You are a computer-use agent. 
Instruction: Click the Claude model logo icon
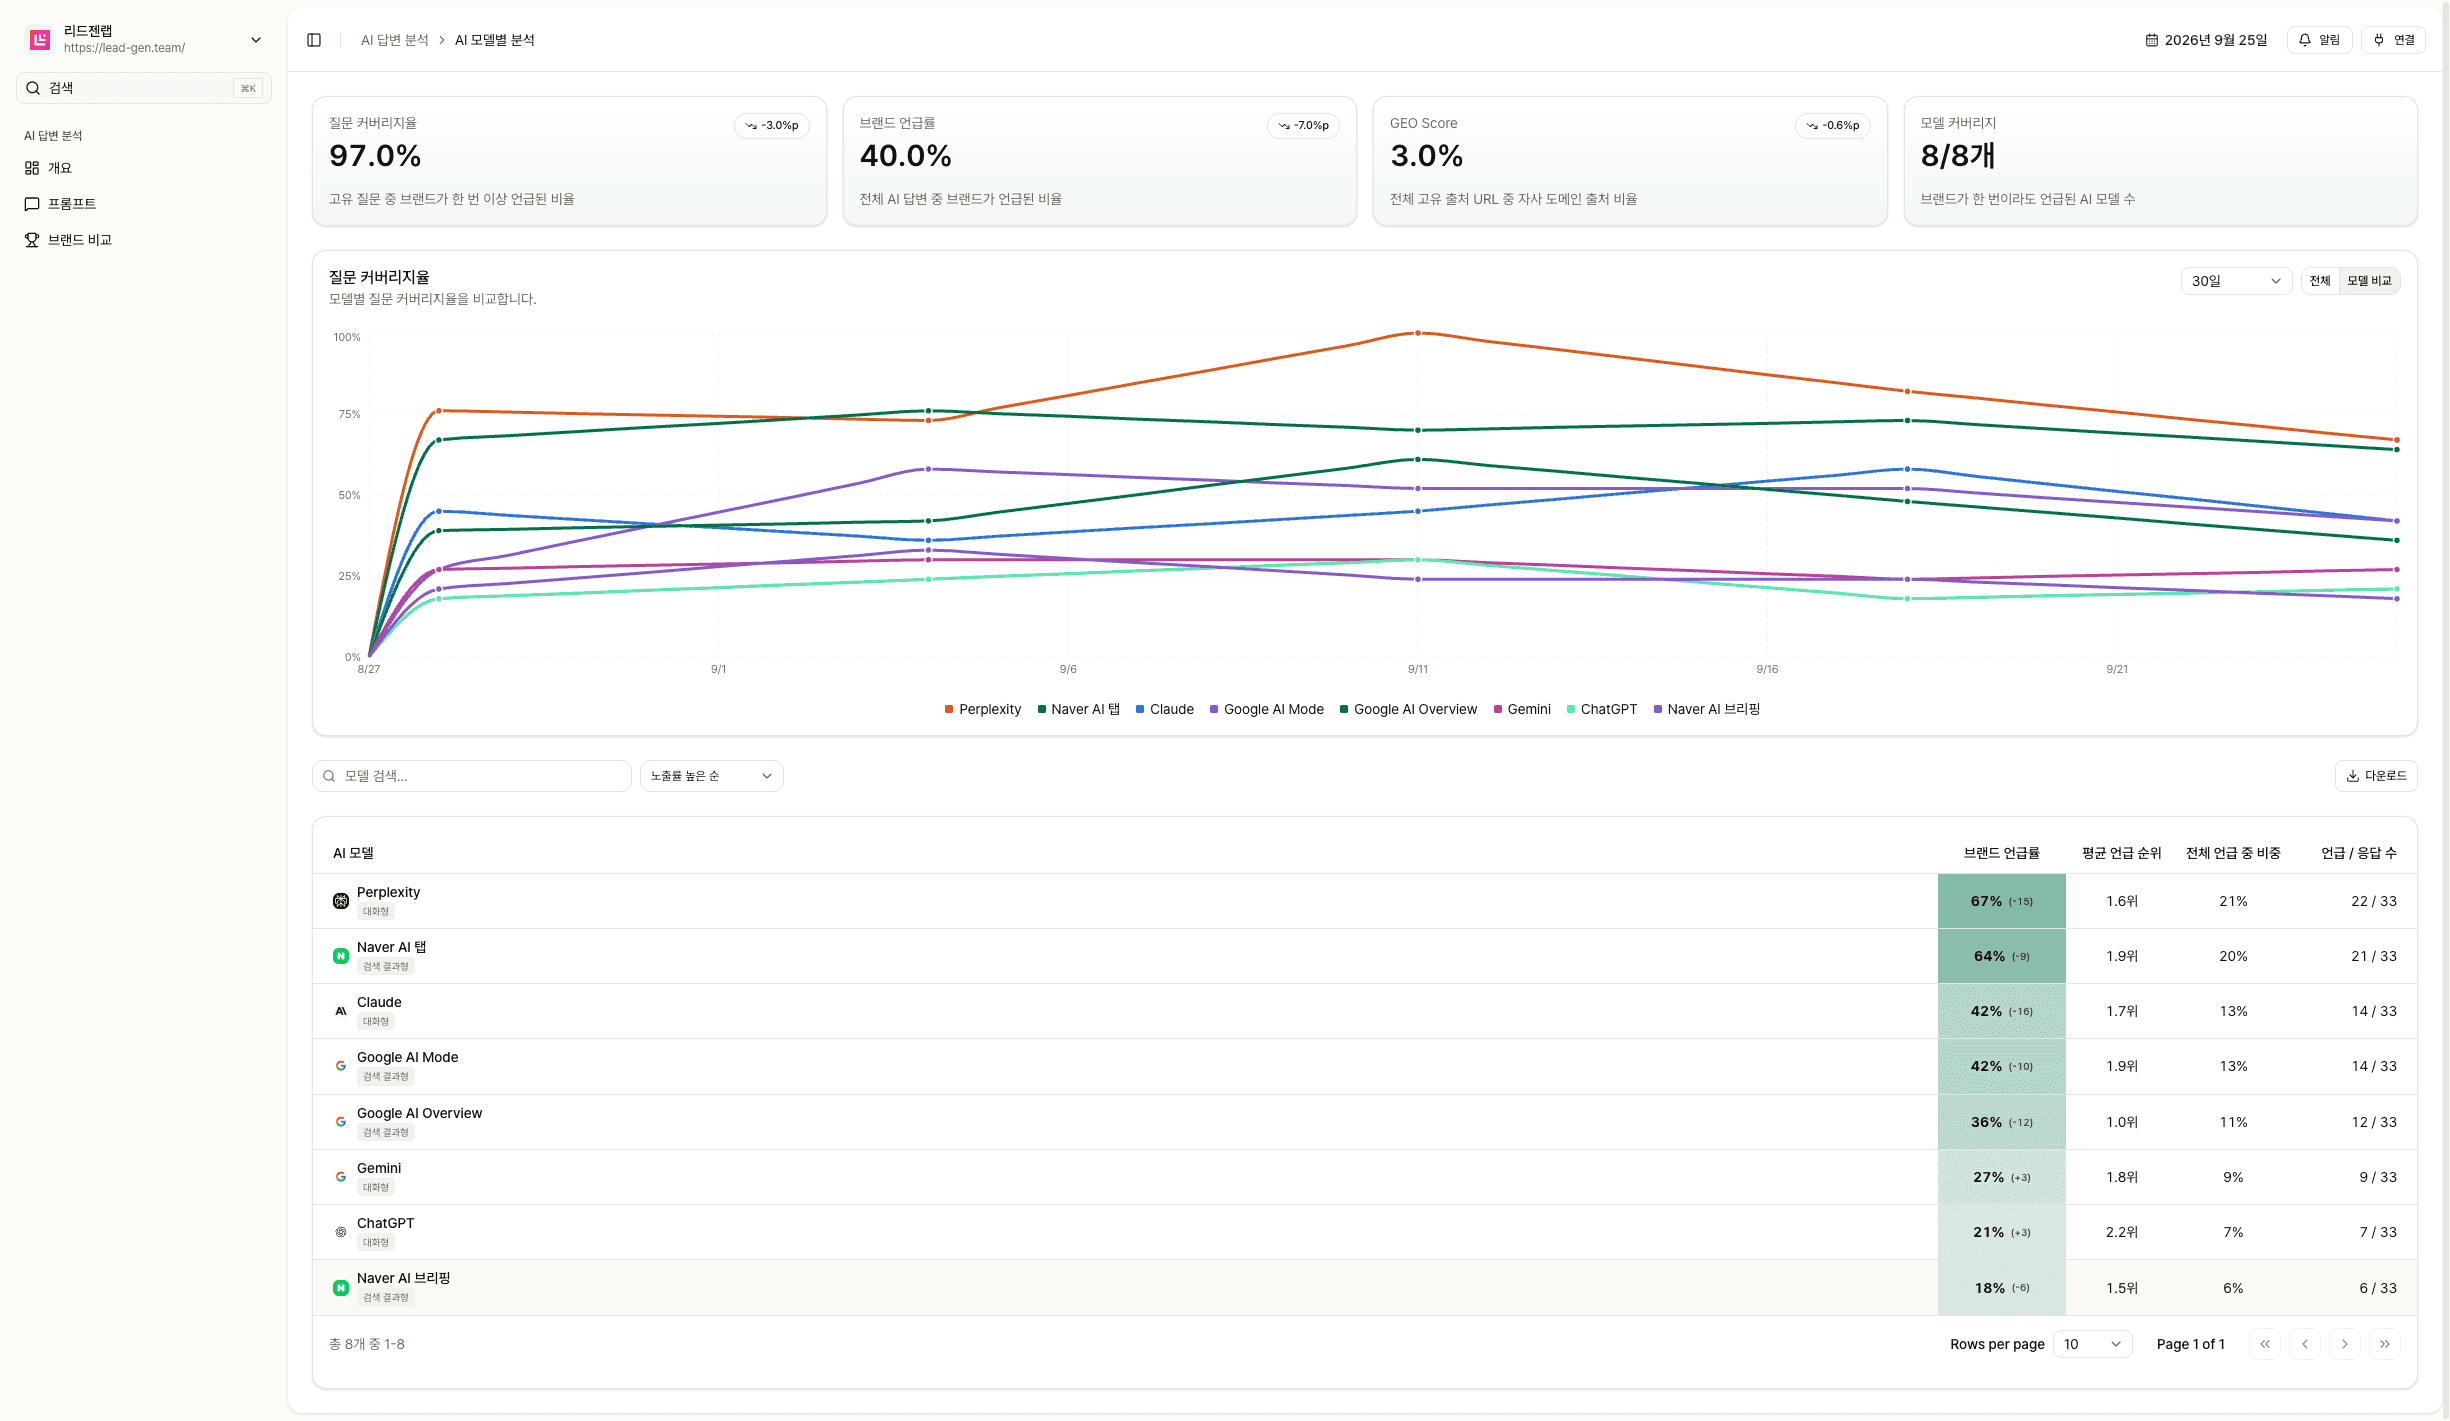(x=341, y=1011)
